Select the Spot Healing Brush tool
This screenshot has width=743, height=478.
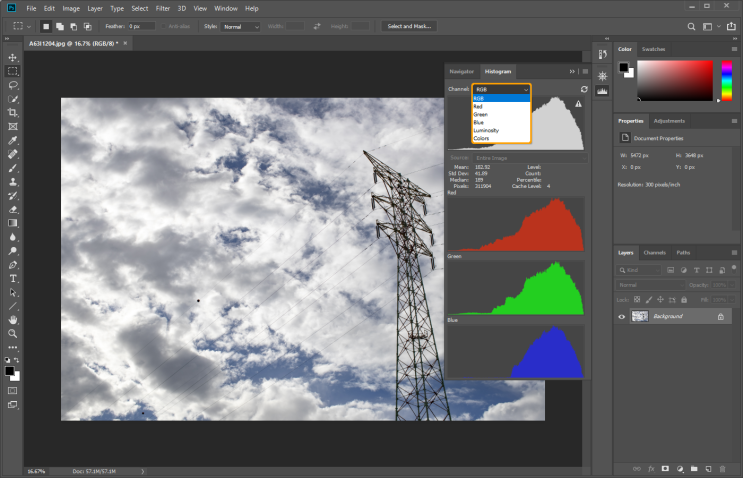pyautogui.click(x=13, y=154)
